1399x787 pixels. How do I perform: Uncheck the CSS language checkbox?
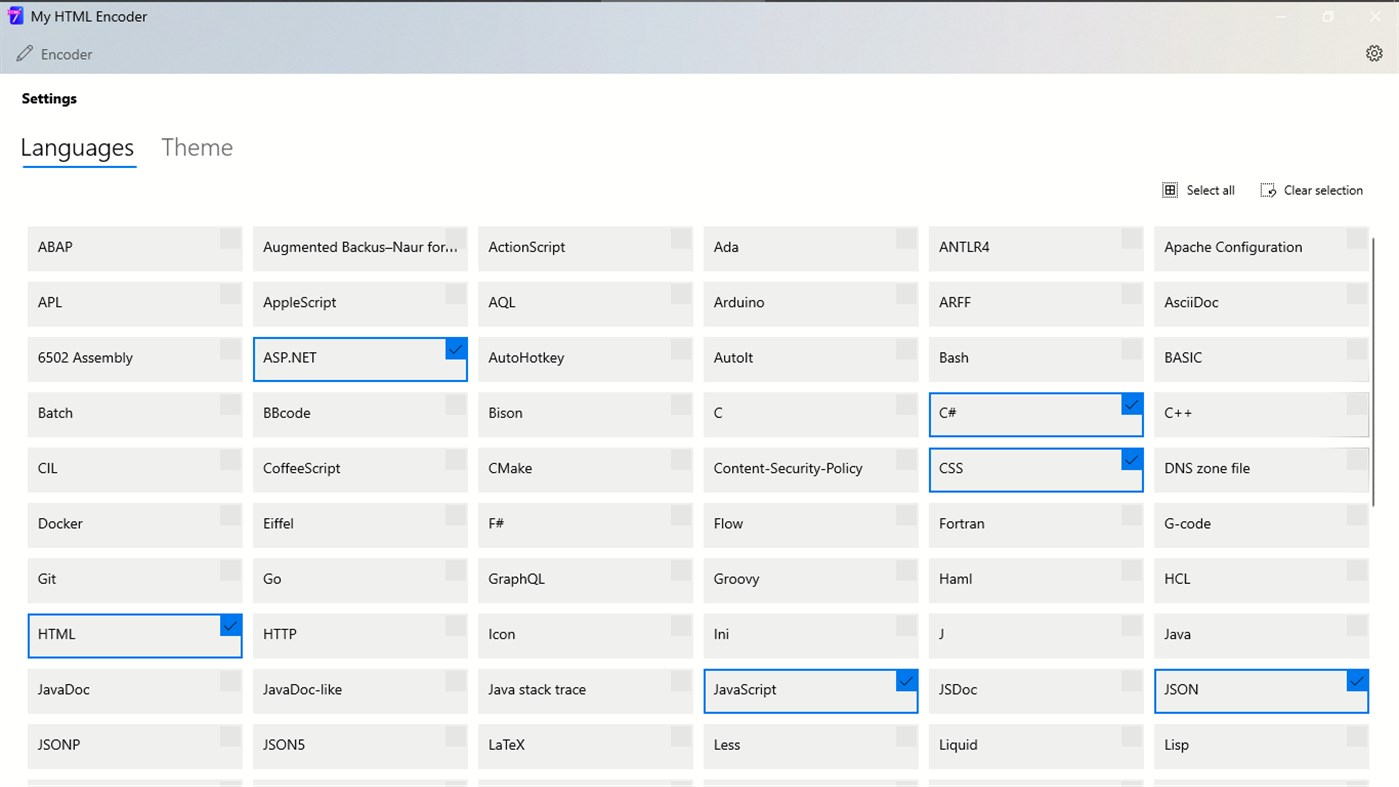1131,459
